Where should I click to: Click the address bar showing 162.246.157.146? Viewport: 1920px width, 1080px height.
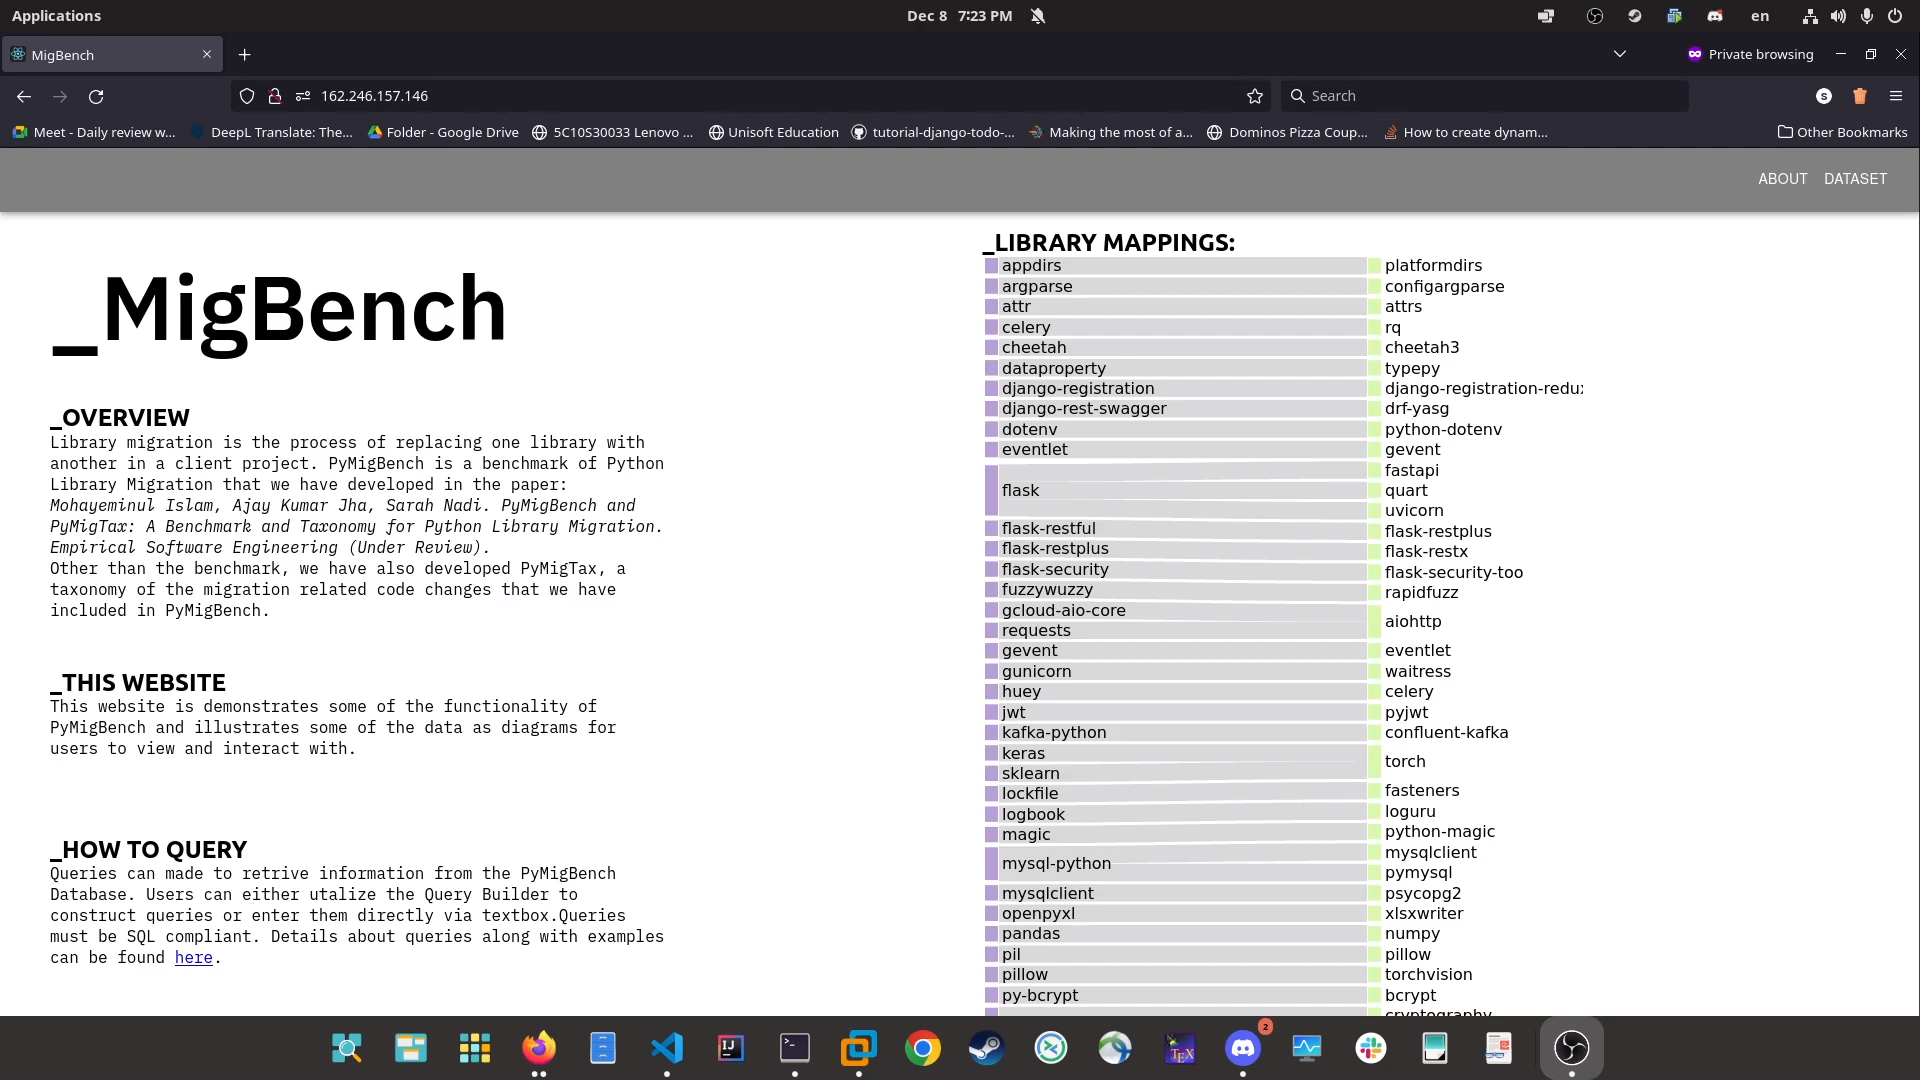click(x=377, y=96)
